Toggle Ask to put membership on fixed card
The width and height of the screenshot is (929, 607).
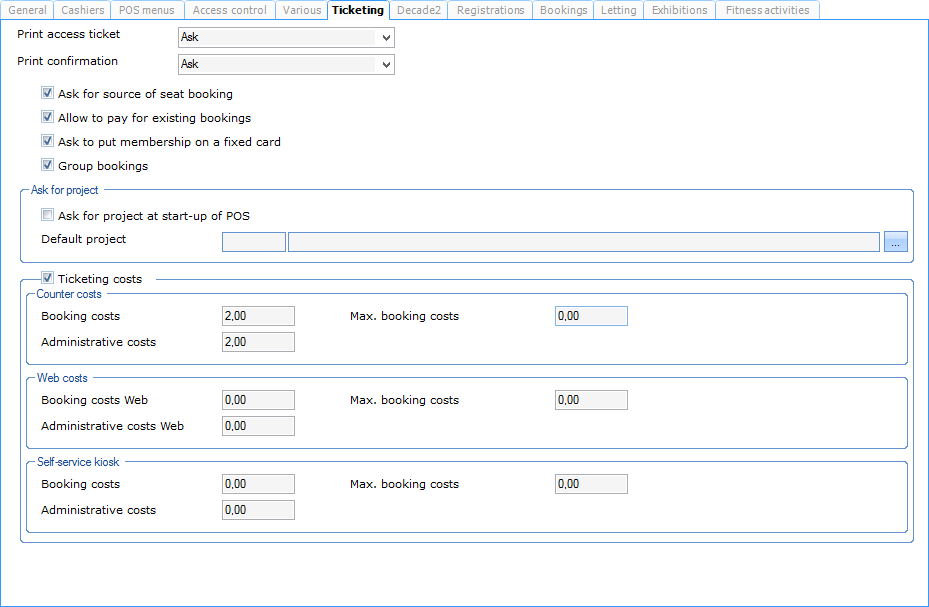point(47,141)
